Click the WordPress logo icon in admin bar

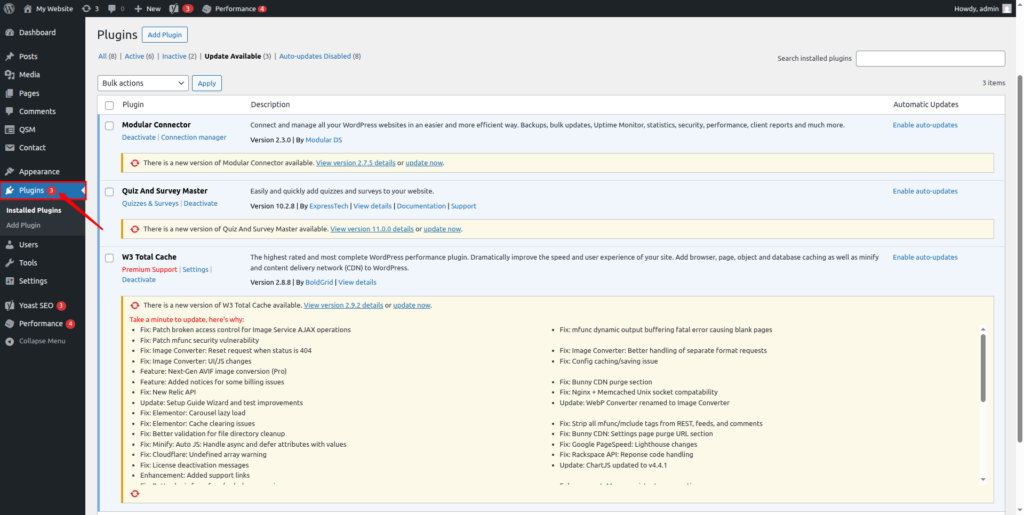pyautogui.click(x=9, y=8)
